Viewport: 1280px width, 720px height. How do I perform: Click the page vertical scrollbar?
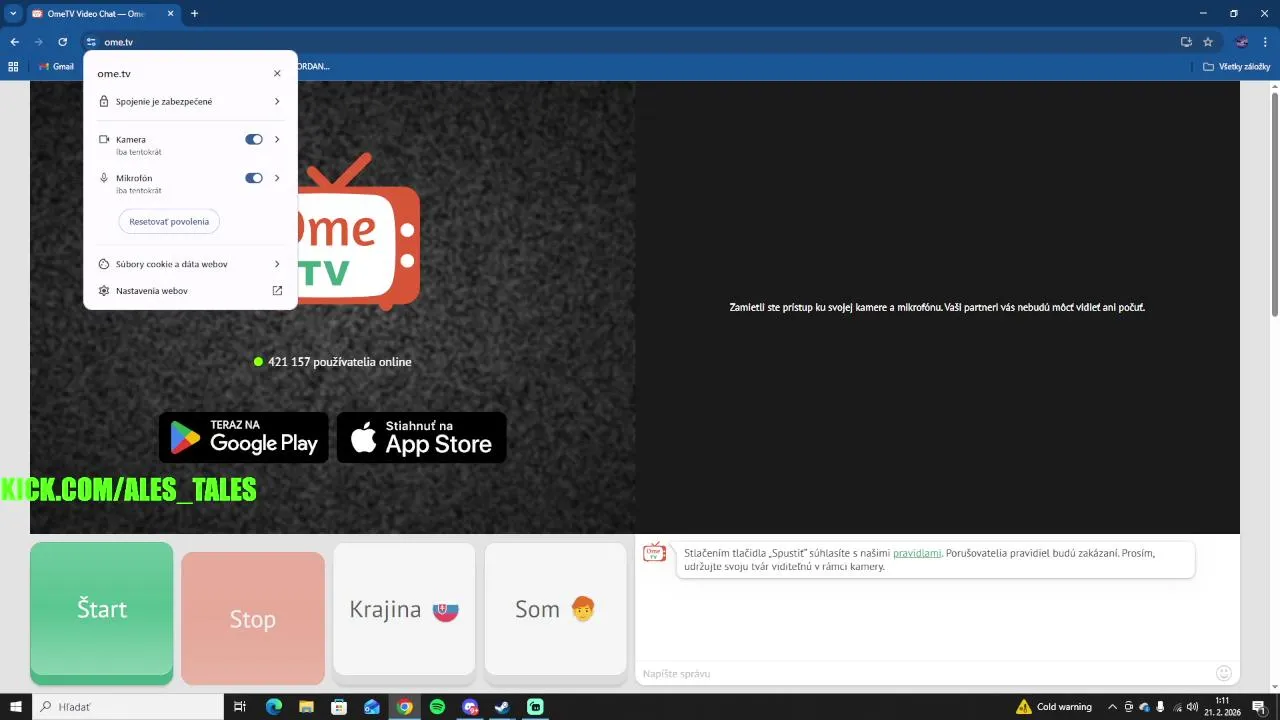coord(1274,205)
